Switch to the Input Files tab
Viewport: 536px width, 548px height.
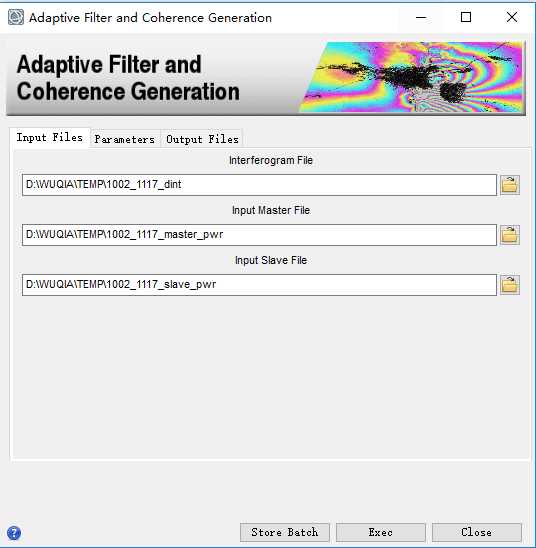click(50, 137)
